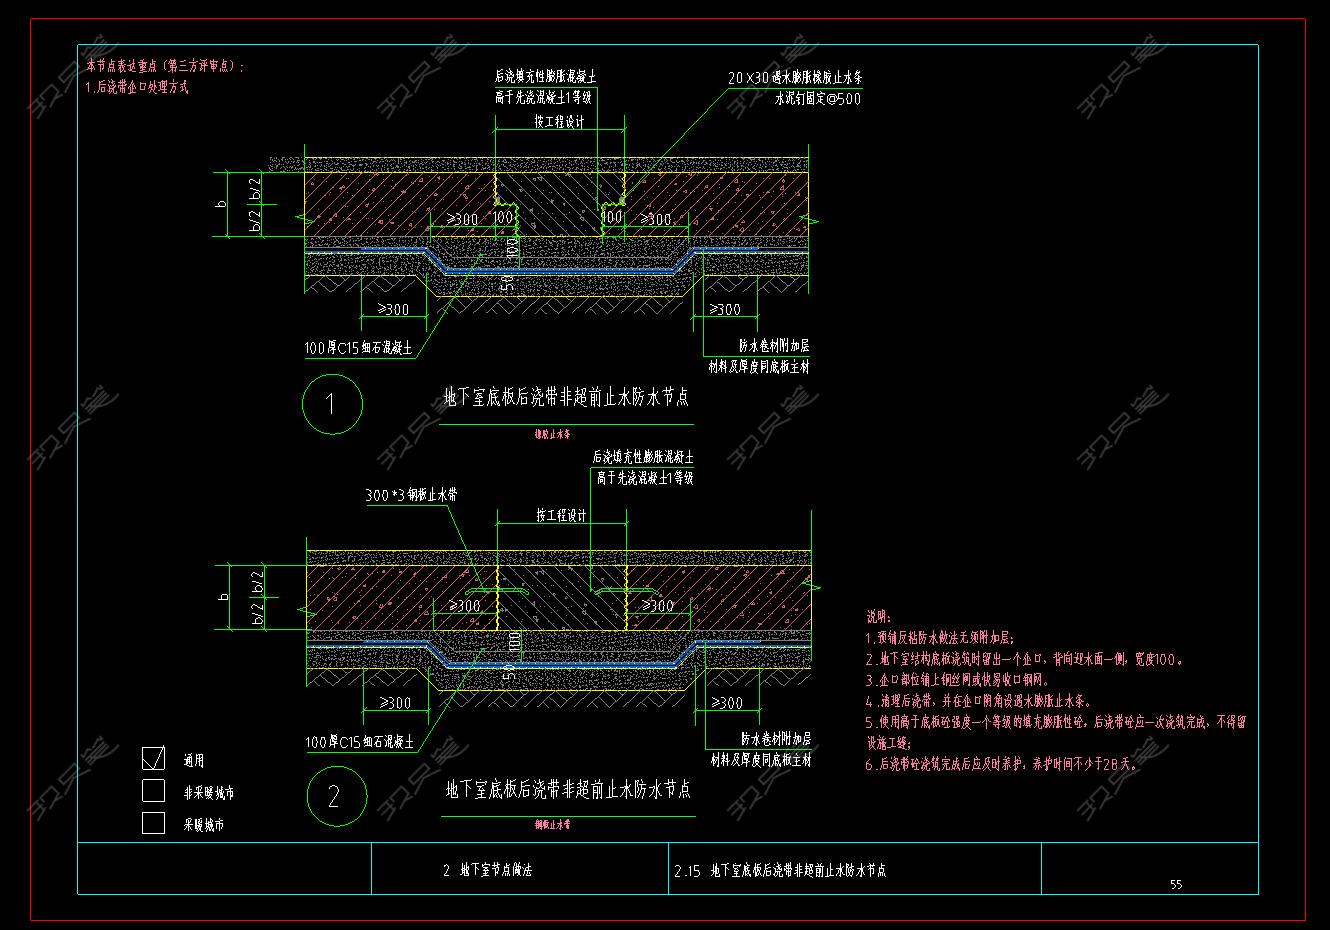Select 防水卷材附加层 label in detail 1

[774, 345]
